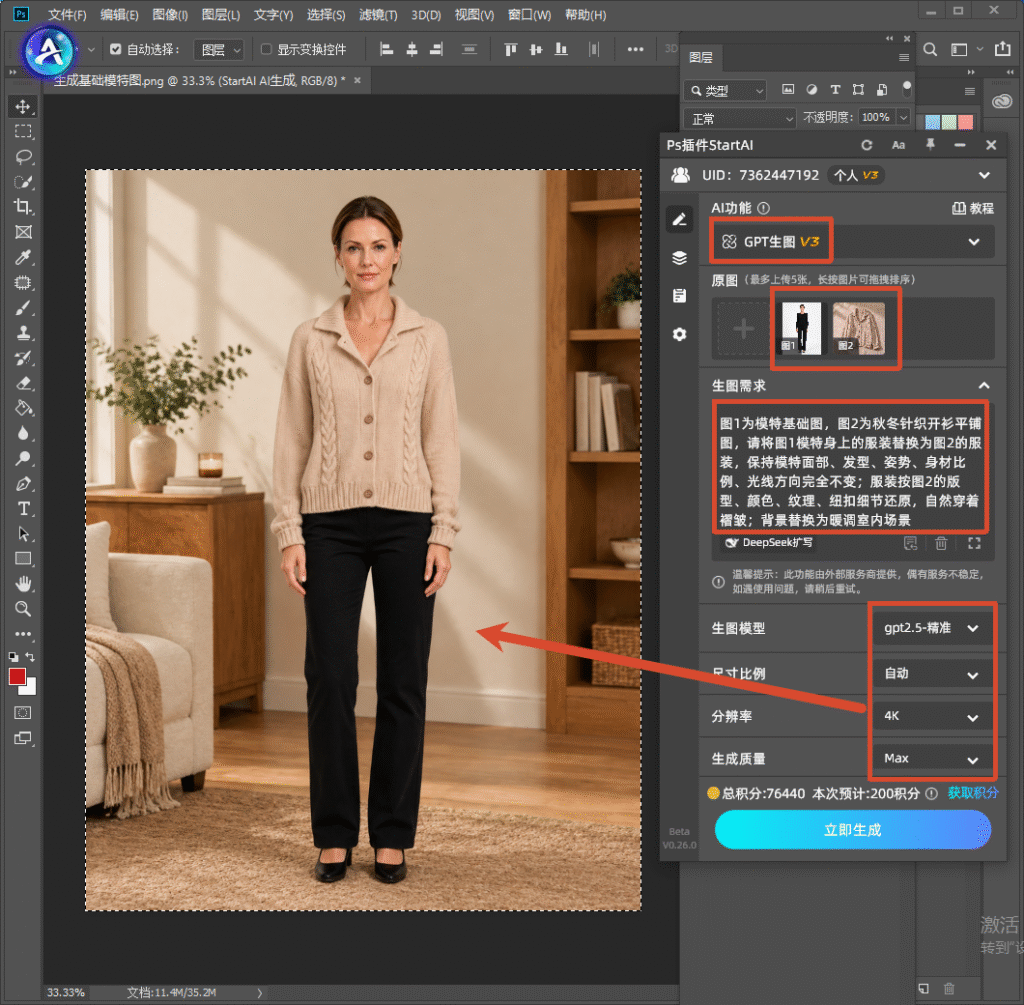The height and width of the screenshot is (1005, 1024).
Task: Select the Brush tool
Action: (23, 308)
